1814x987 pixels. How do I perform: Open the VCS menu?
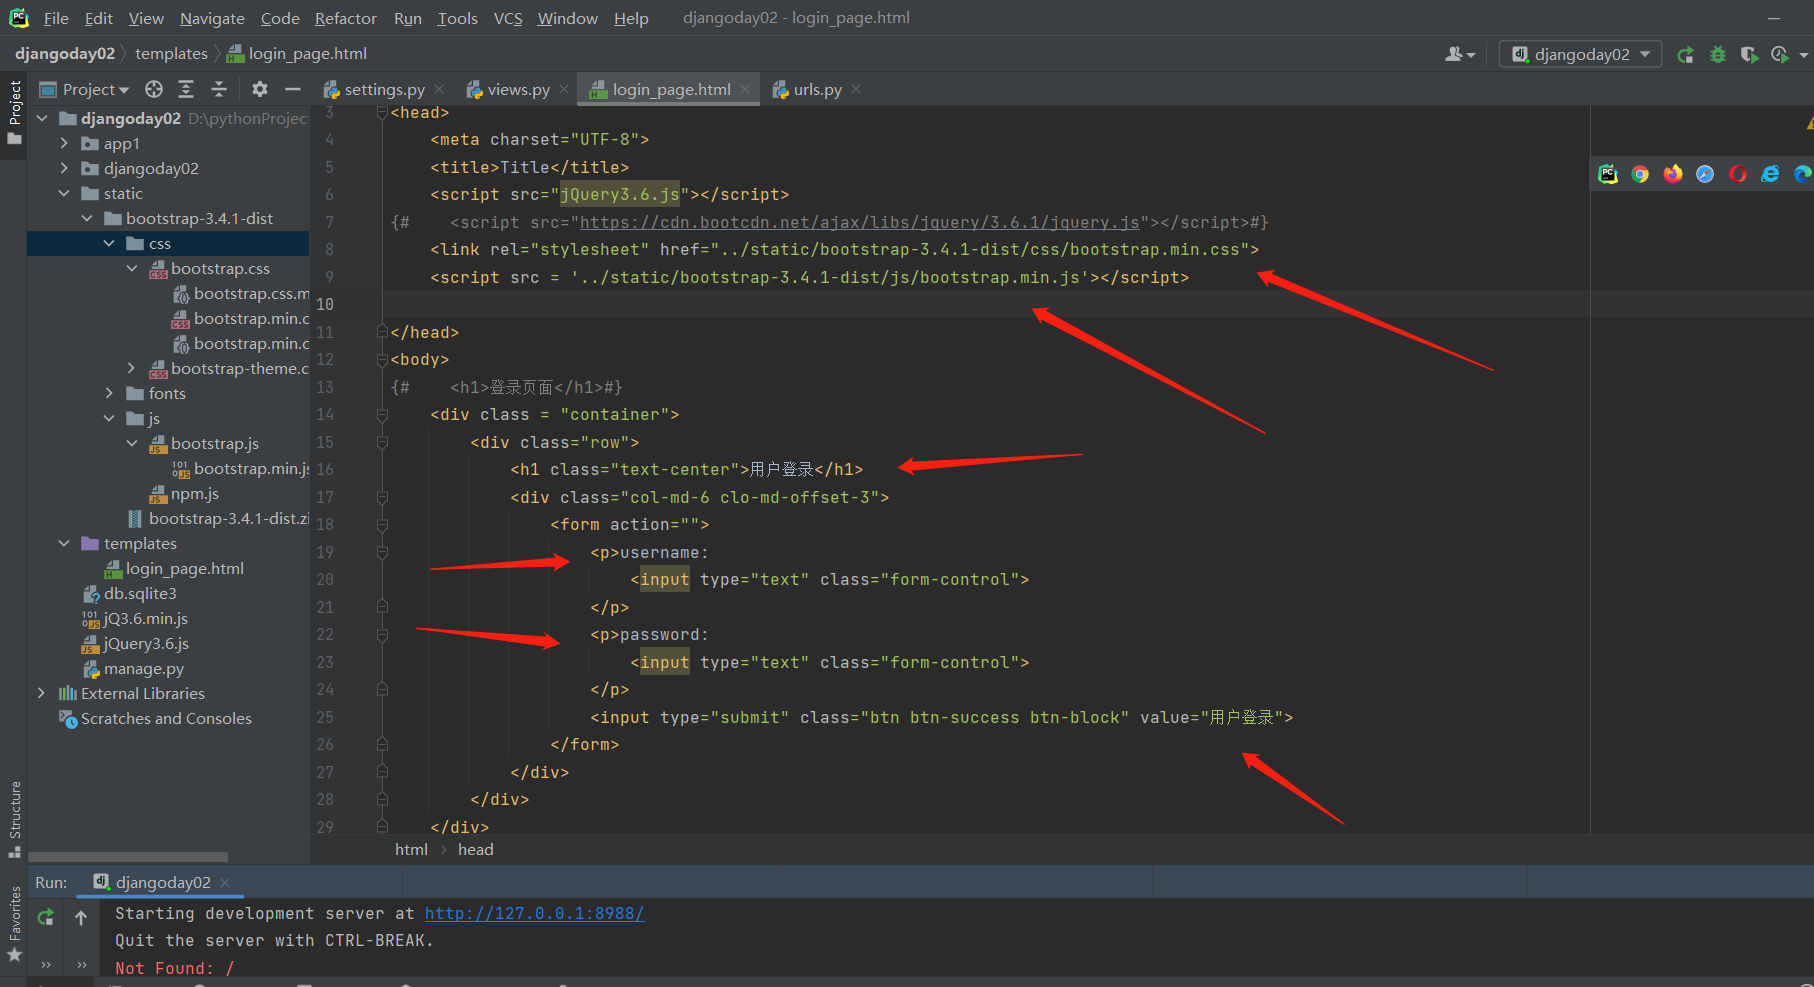click(x=508, y=18)
